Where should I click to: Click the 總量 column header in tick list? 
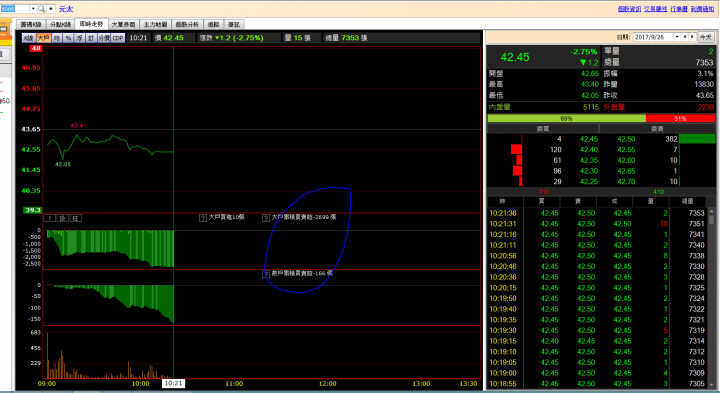[687, 201]
